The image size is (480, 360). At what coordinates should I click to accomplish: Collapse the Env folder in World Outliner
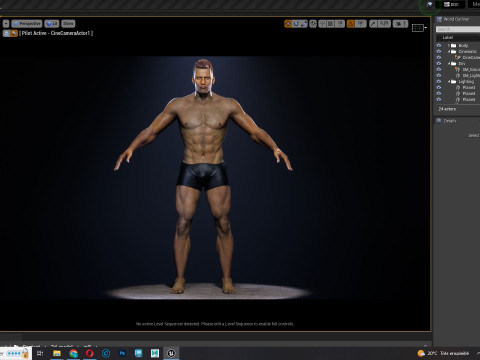449,63
